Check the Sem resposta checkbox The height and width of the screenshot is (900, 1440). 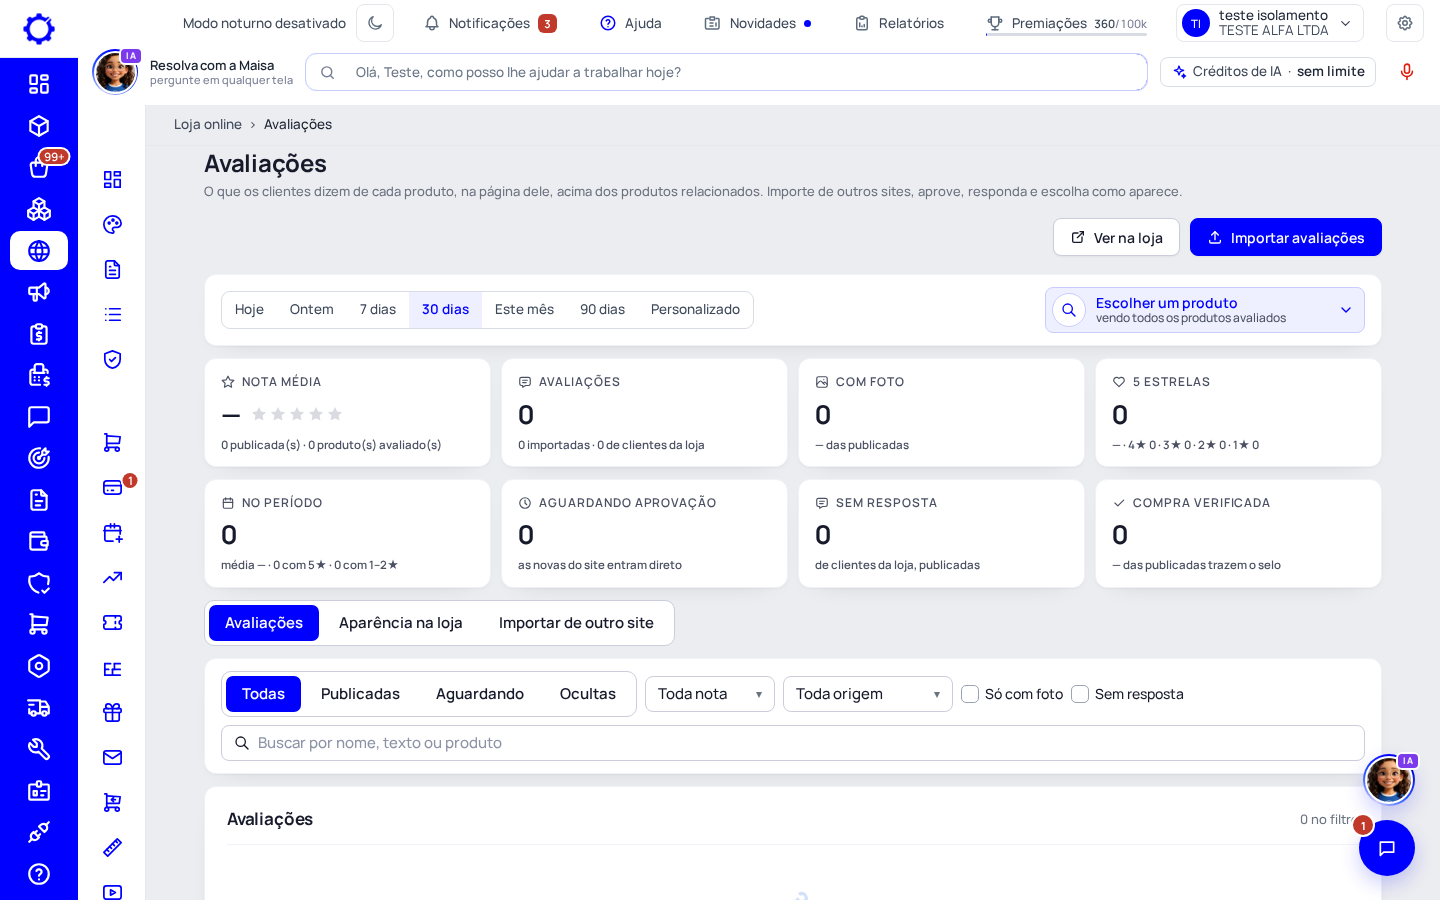pos(1080,694)
